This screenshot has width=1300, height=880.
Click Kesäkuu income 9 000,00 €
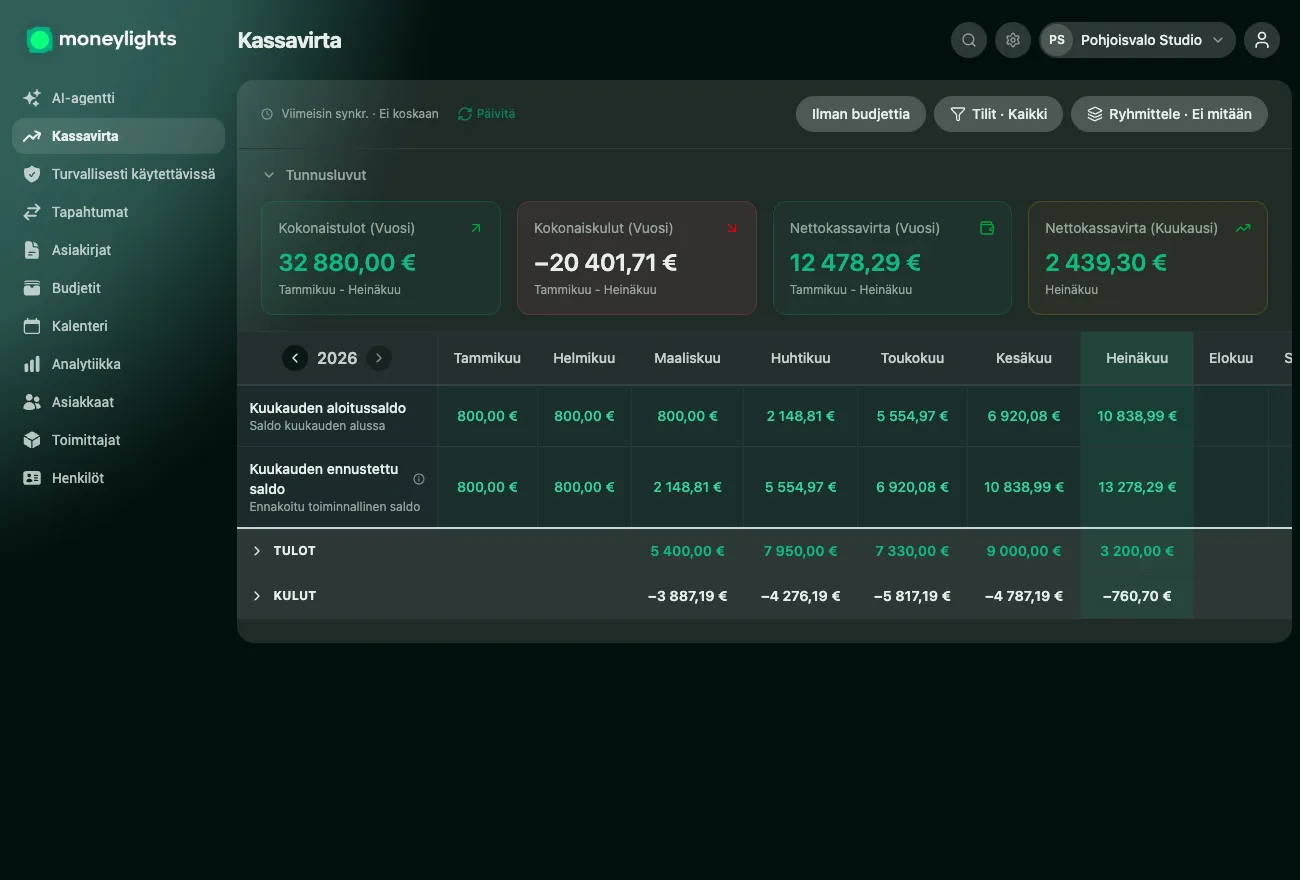pos(1024,551)
